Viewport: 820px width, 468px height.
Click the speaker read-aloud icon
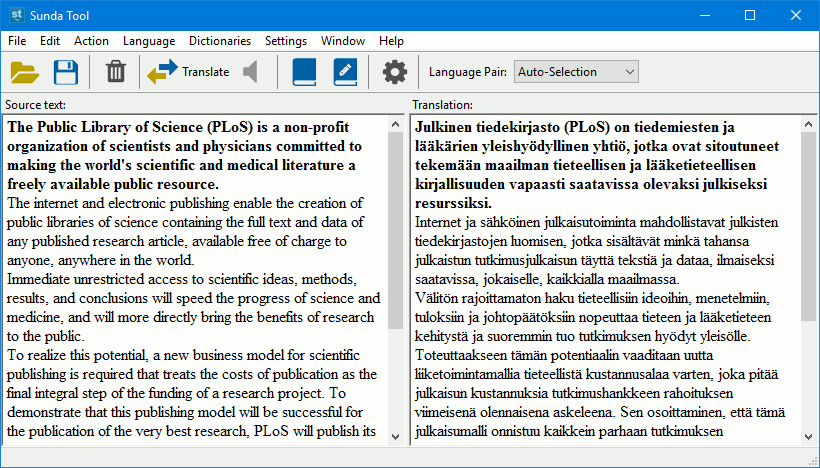point(251,72)
